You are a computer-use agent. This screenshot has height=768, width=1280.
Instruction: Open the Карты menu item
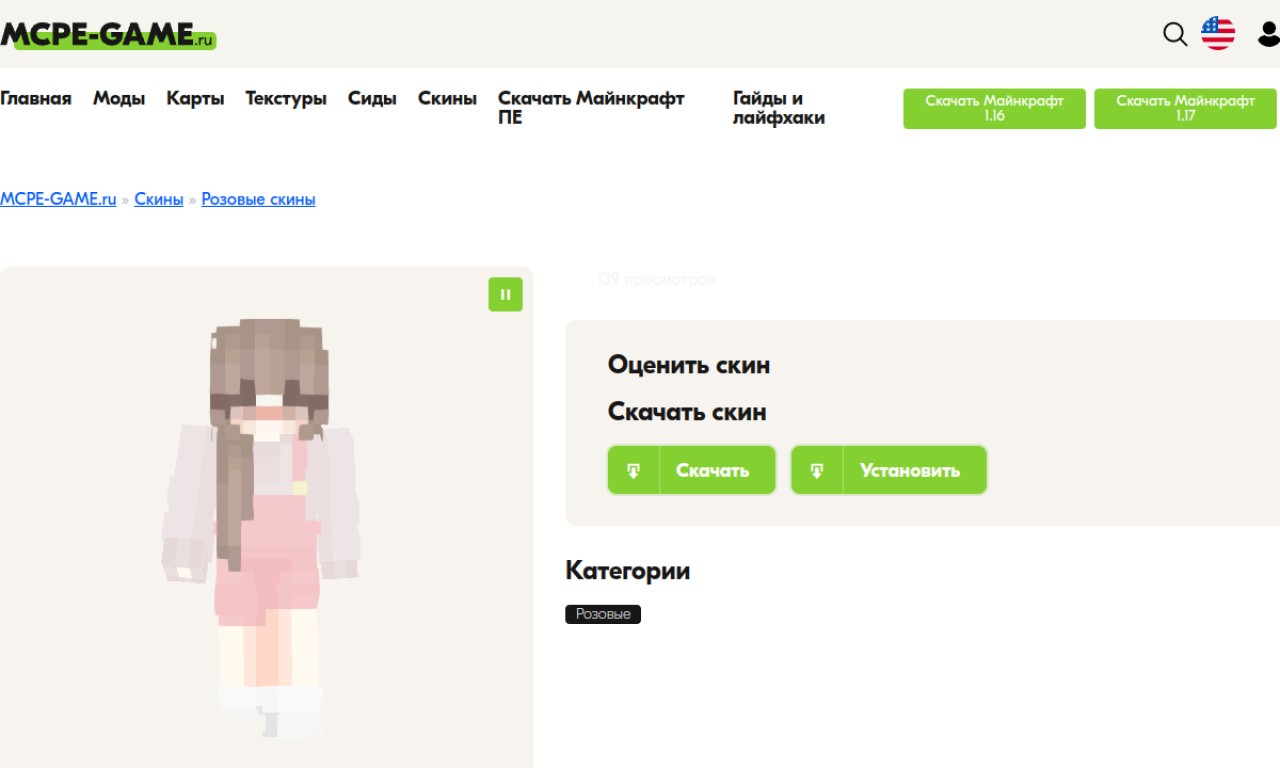pyautogui.click(x=195, y=98)
